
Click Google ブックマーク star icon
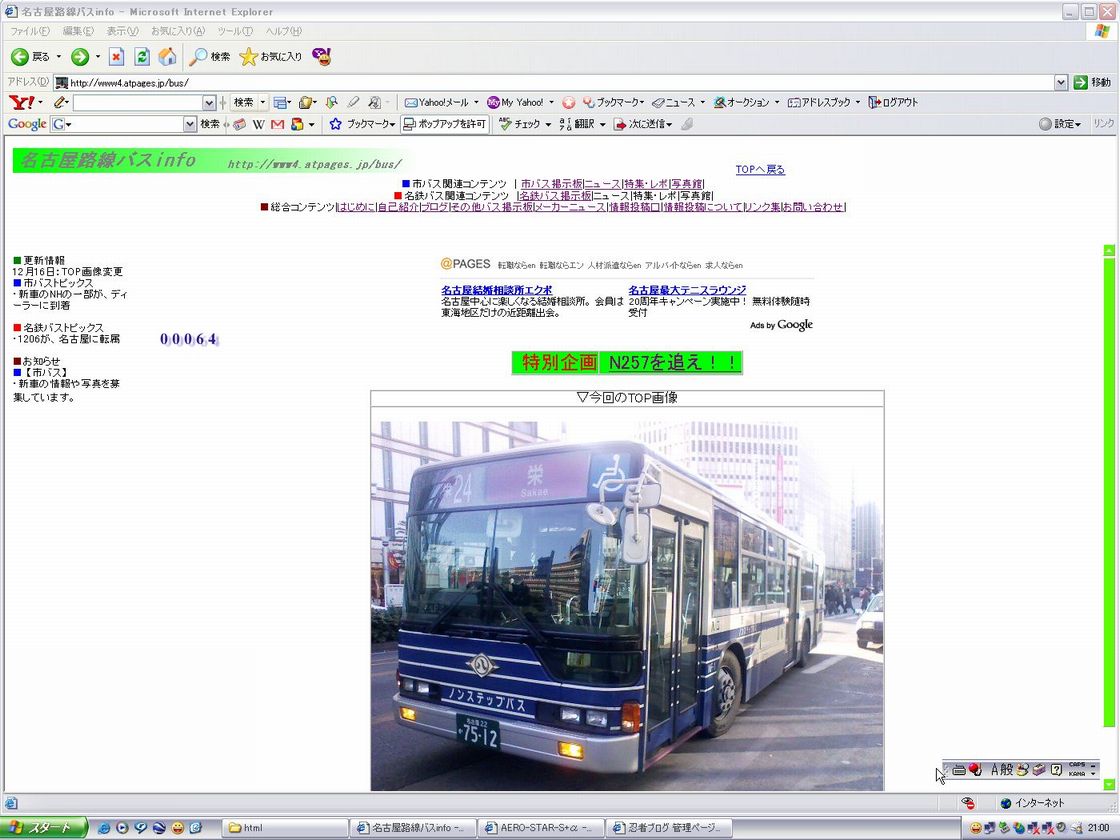336,124
